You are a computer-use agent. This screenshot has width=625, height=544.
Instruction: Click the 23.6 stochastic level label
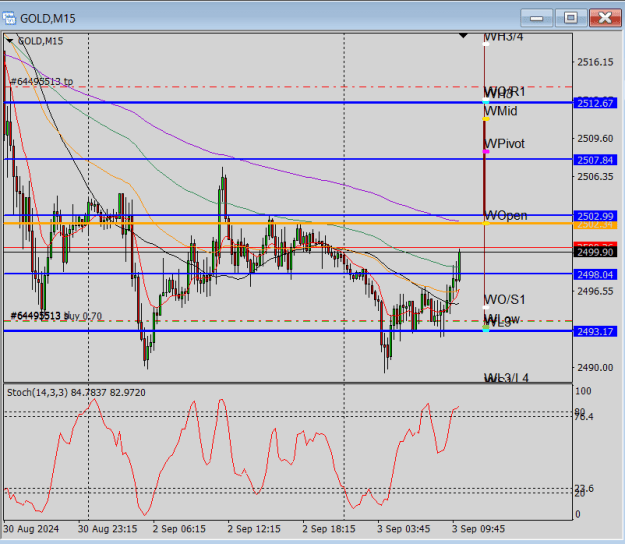584,488
